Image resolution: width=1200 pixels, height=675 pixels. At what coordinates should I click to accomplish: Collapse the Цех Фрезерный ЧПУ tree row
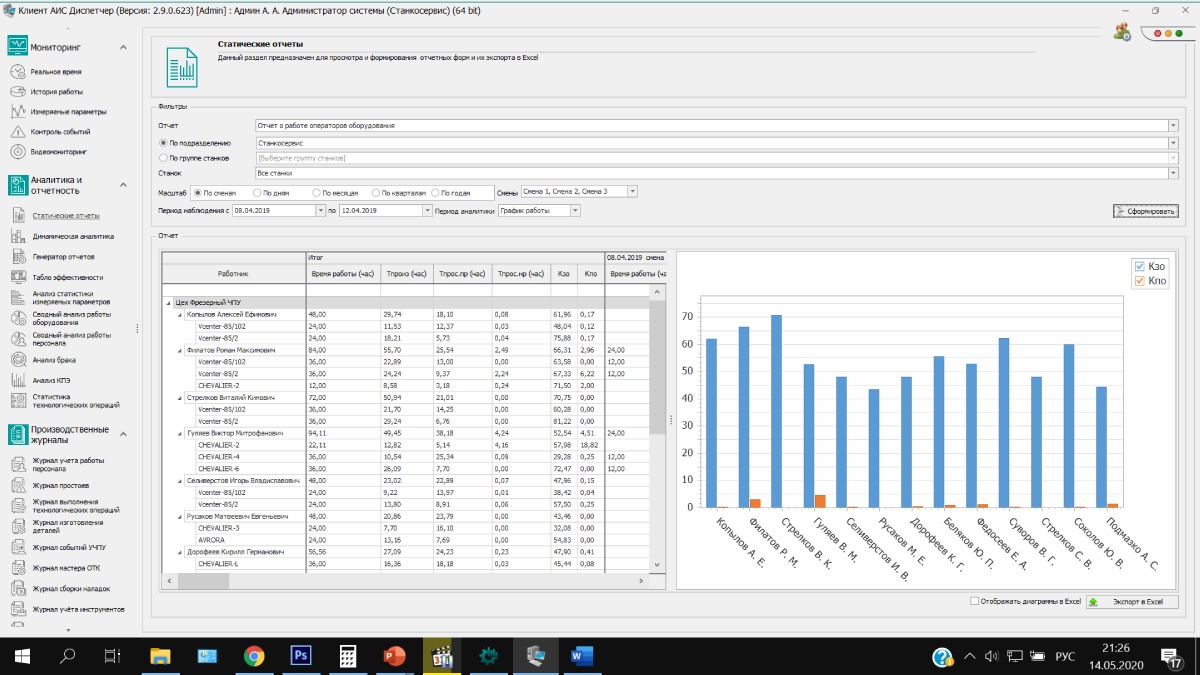click(167, 302)
